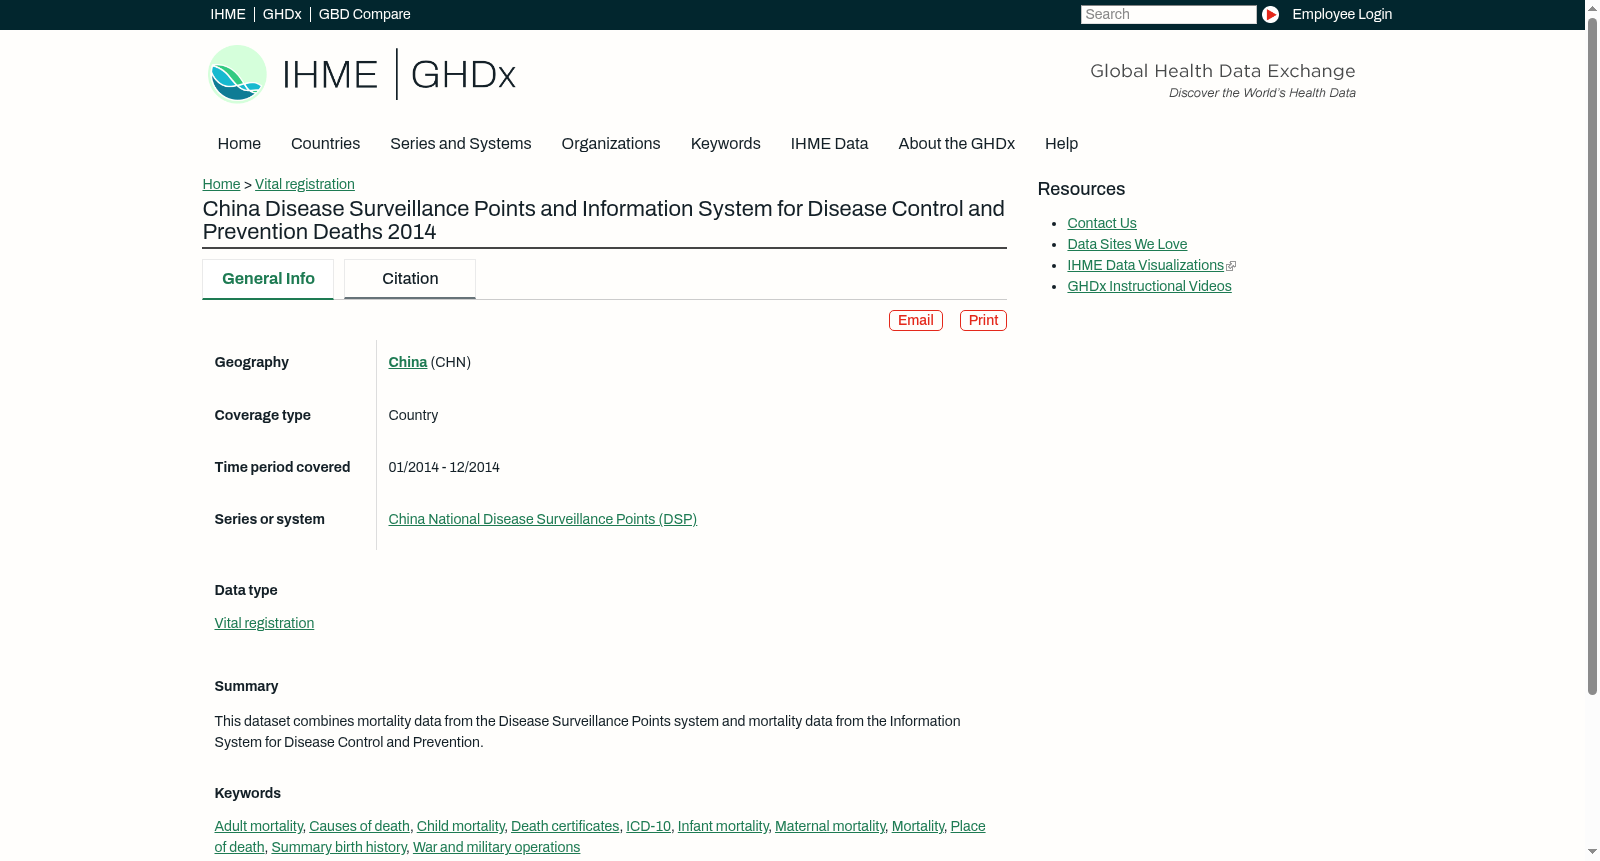The image size is (1600, 861).
Task: Open the IHME link in the top bar
Action: tap(228, 14)
